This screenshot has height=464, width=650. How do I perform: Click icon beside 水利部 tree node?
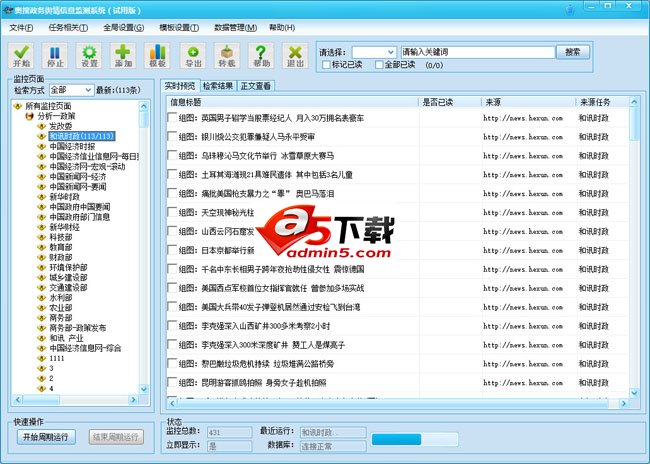pos(41,298)
